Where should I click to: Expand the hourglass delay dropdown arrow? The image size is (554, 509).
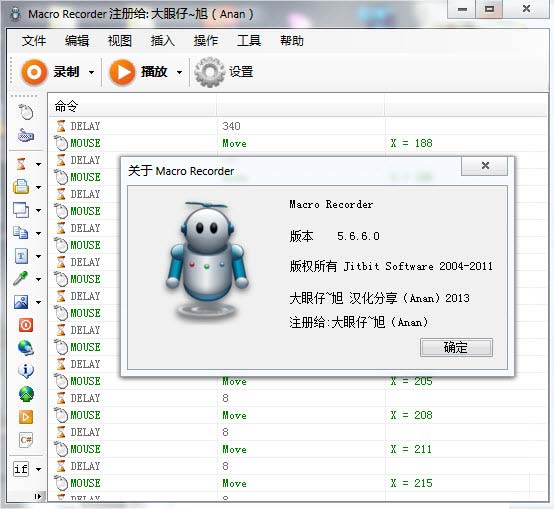click(x=39, y=164)
